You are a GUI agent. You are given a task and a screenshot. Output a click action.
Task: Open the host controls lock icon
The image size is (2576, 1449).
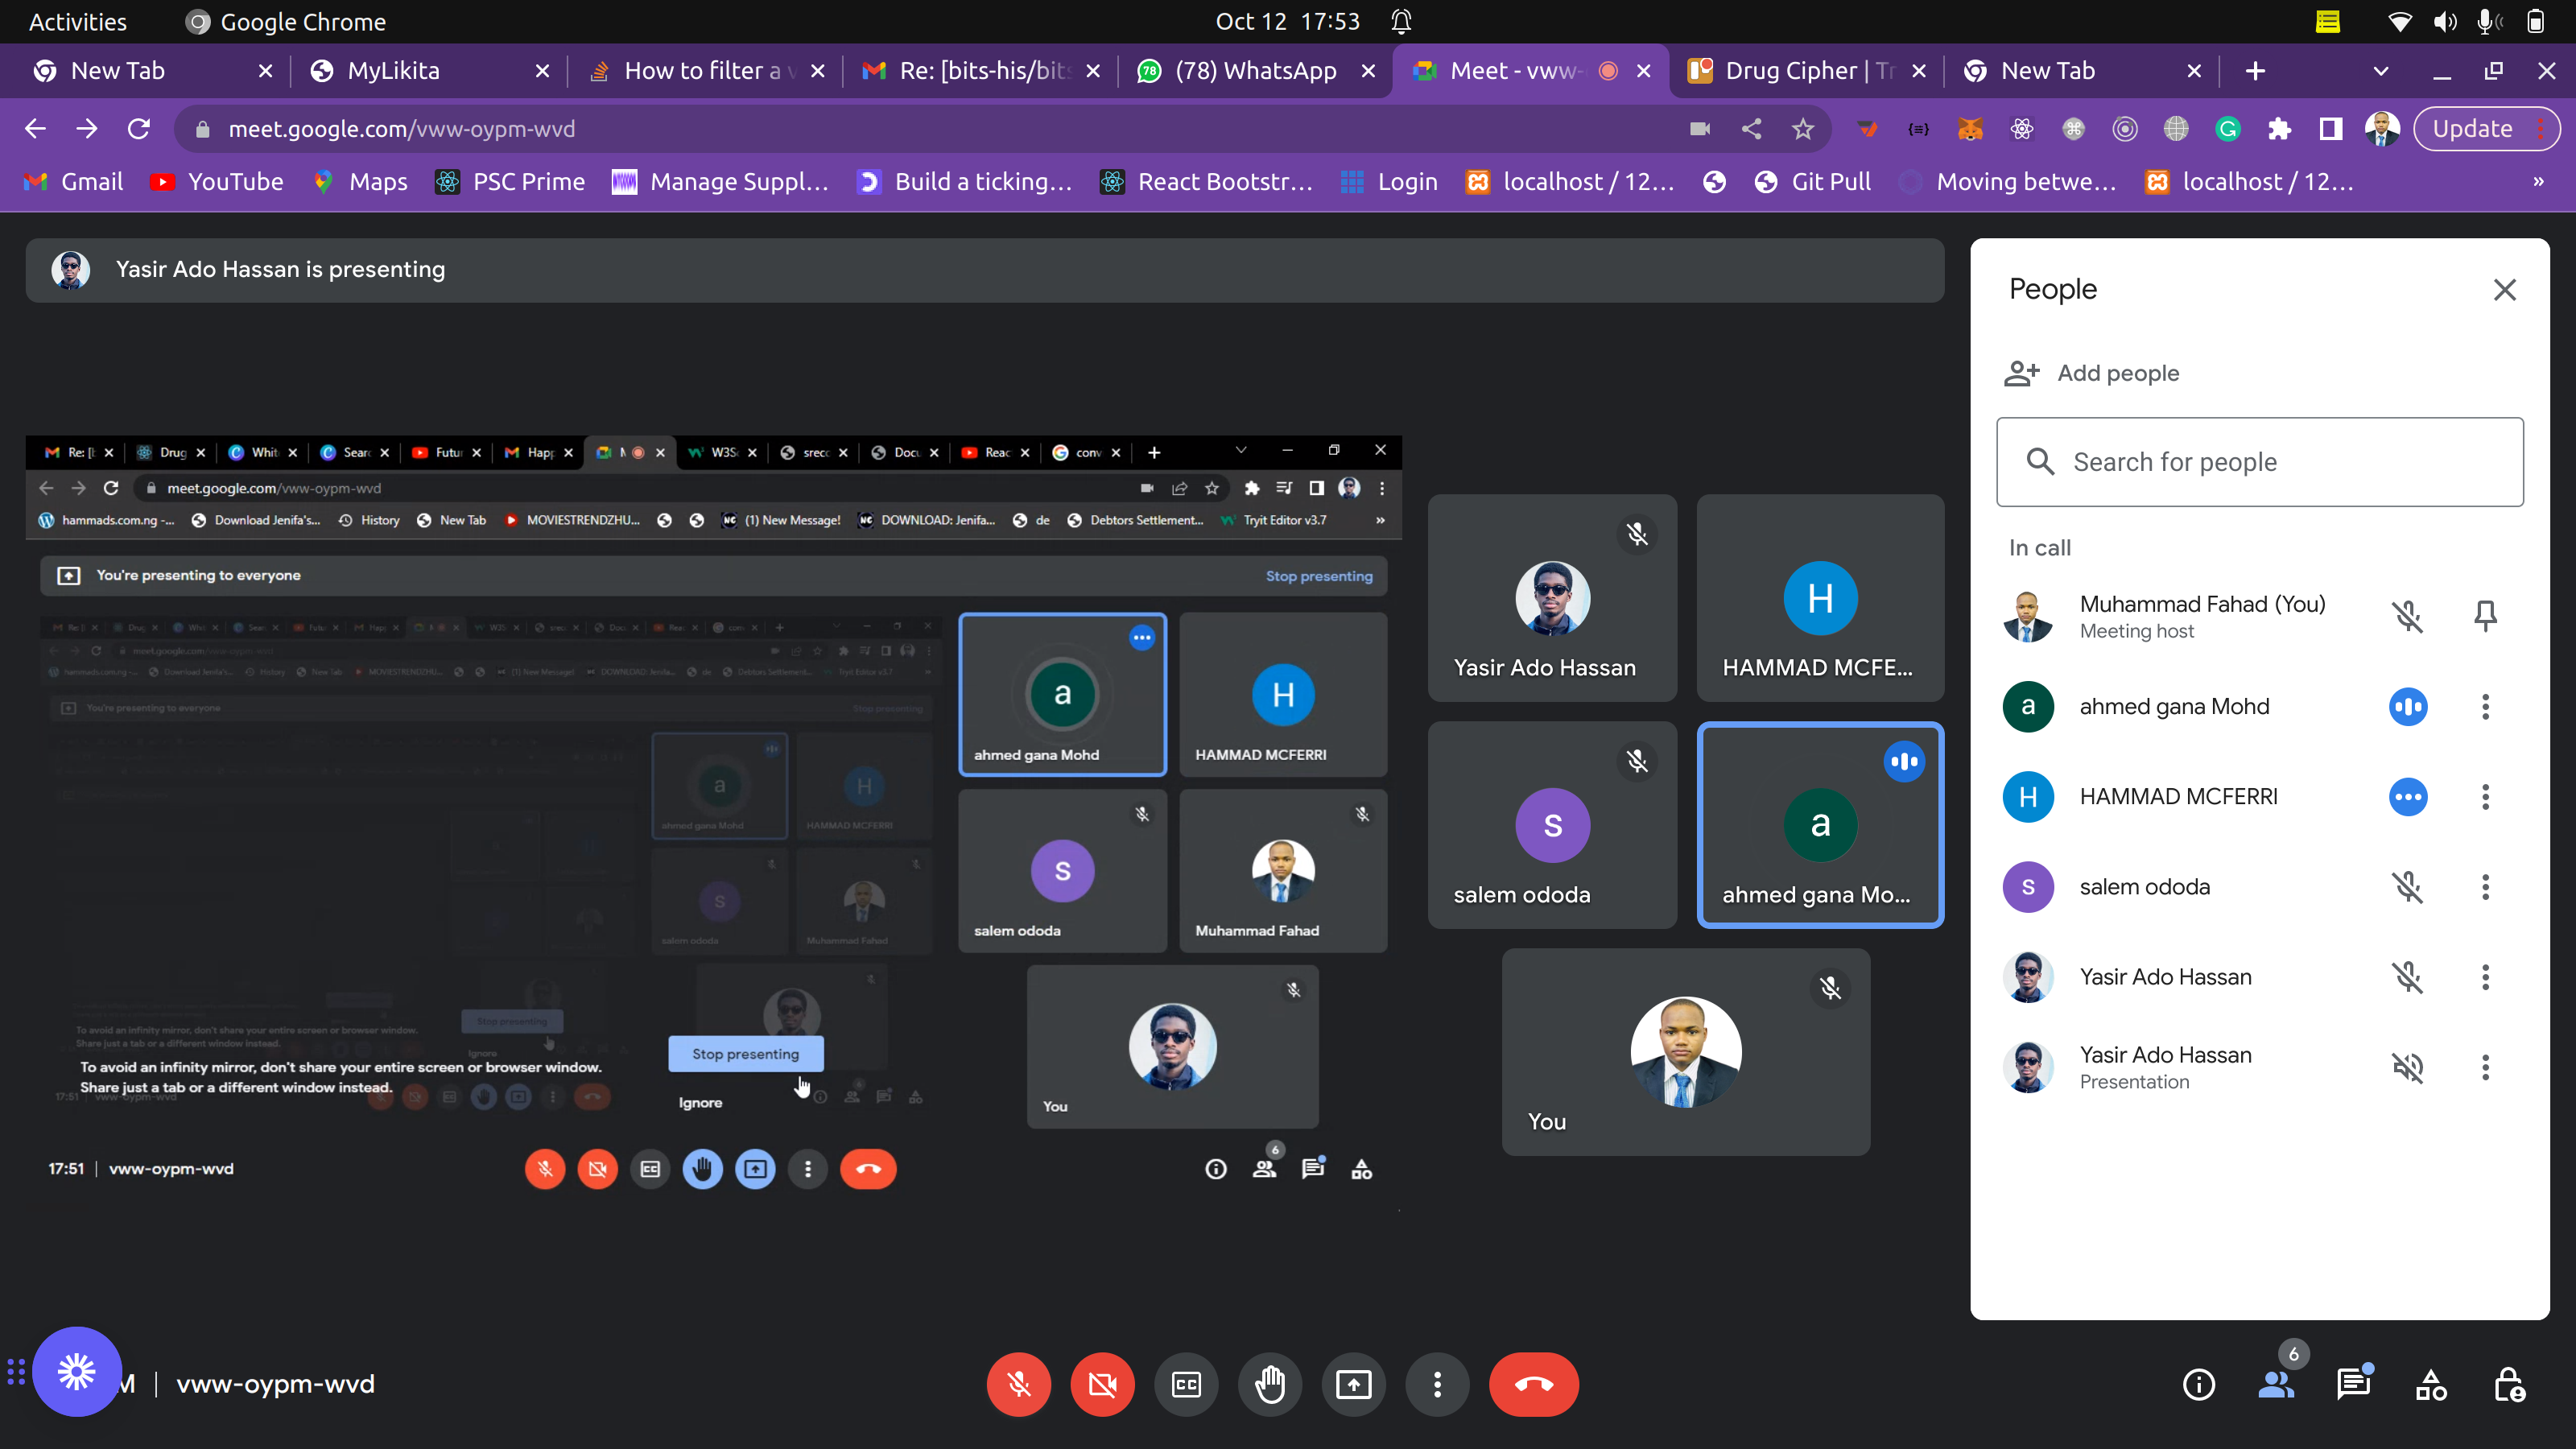(2509, 1384)
